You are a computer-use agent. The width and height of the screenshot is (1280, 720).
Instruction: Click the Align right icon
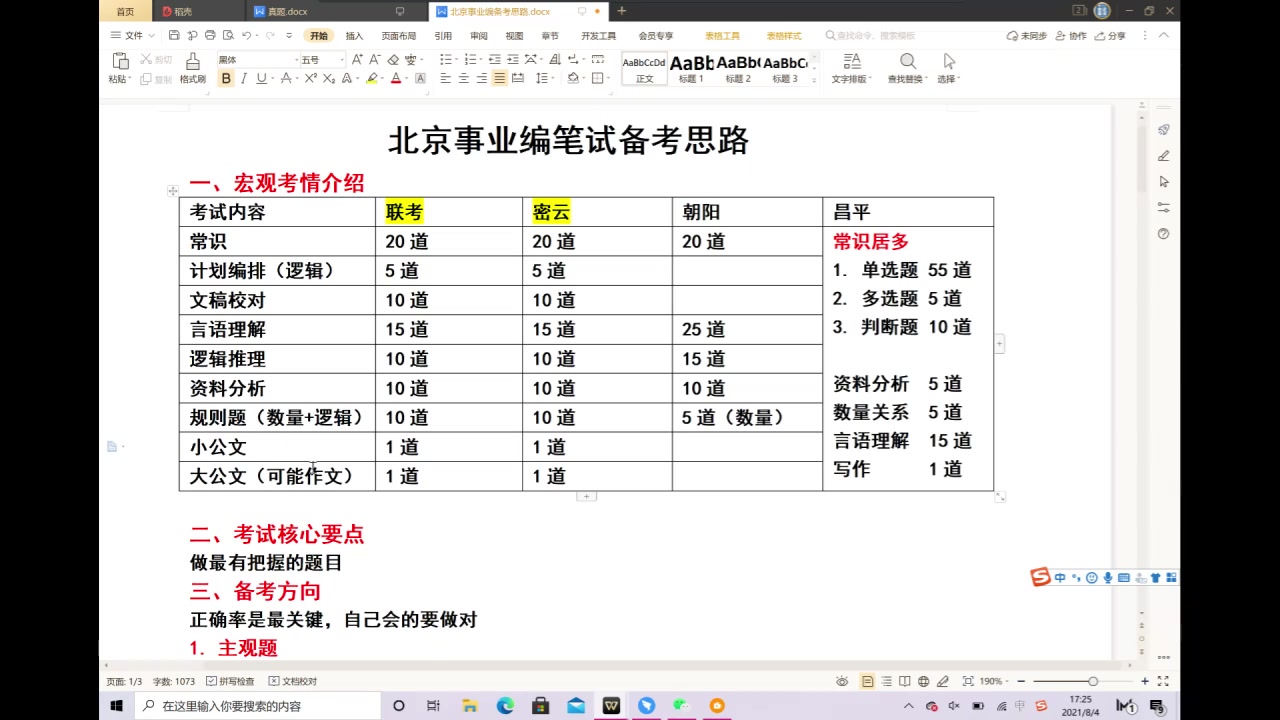481,78
